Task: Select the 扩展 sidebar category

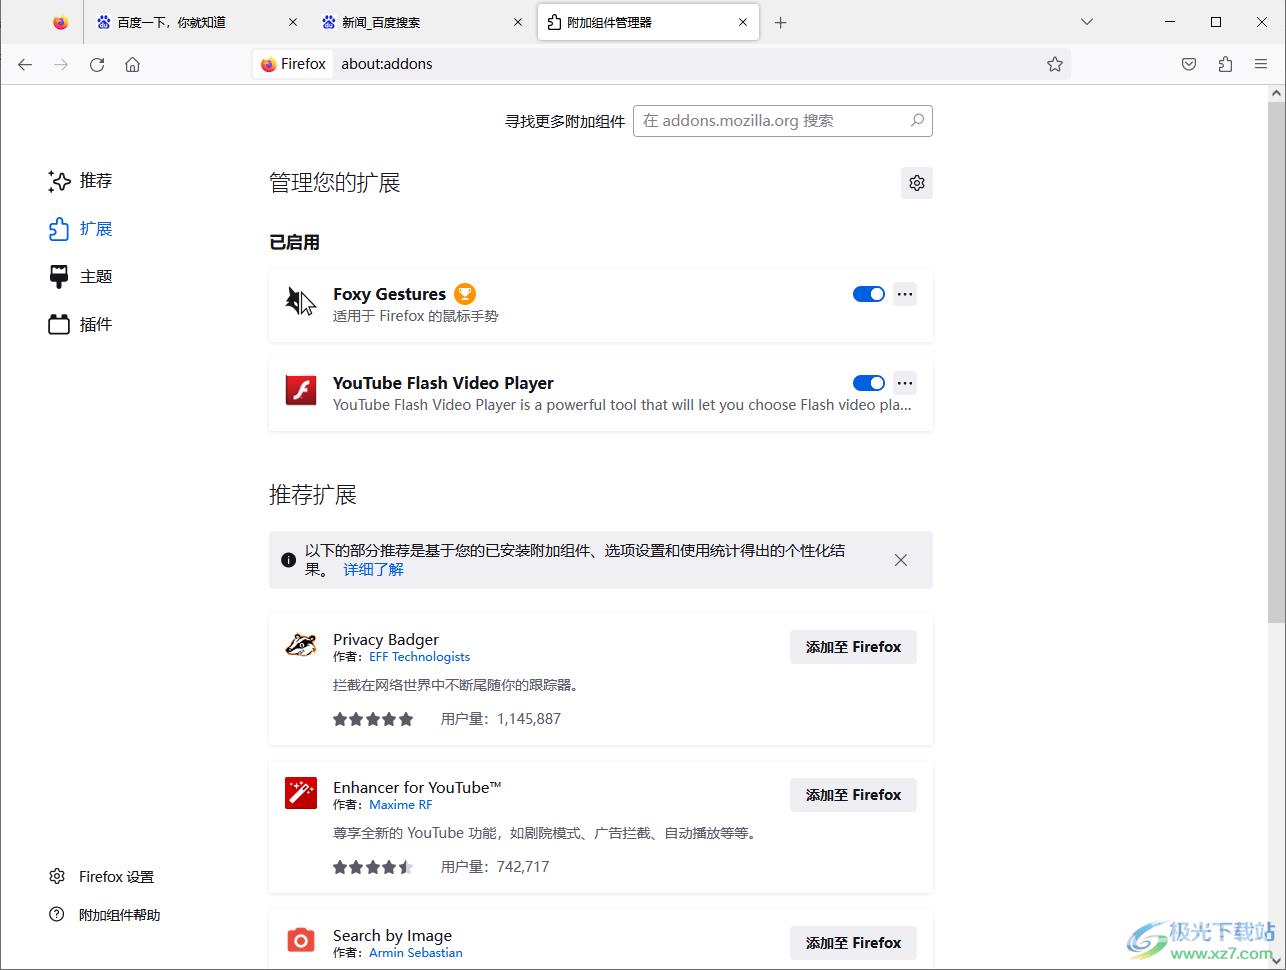Action: coord(80,229)
